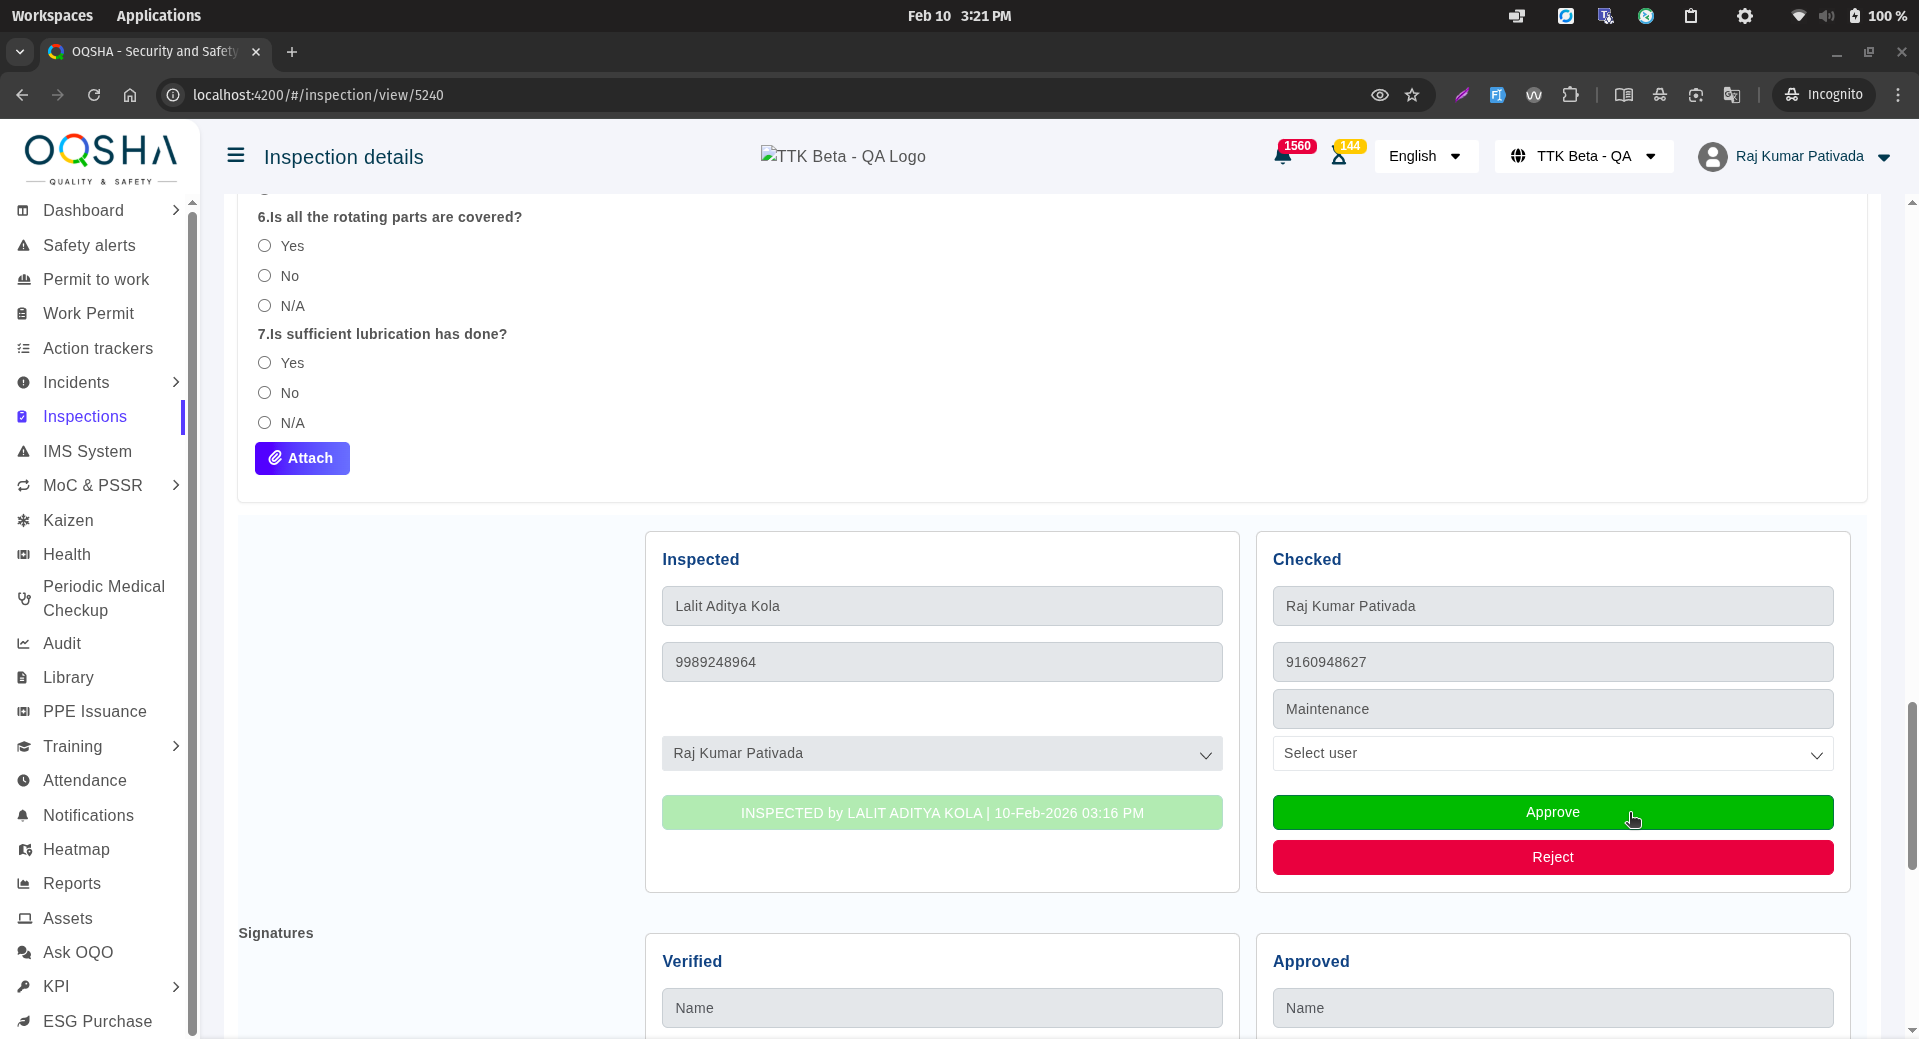Click the user avatar icon in header
The image size is (1919, 1039).
[1712, 157]
